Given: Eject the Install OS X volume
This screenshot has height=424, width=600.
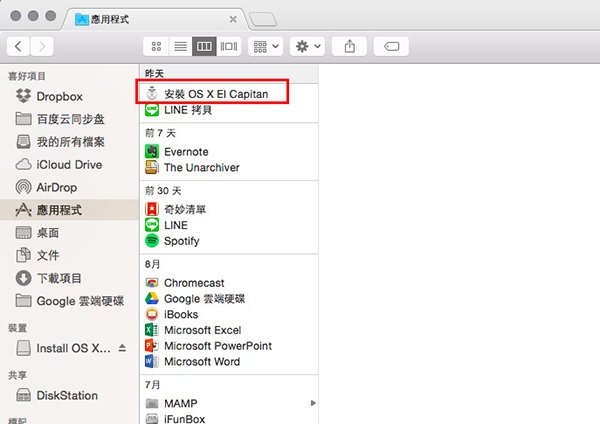Looking at the screenshot, I should pyautogui.click(x=122, y=347).
